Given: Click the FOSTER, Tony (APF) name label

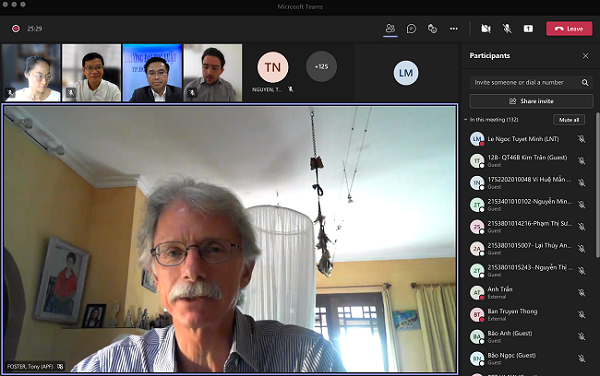Looking at the screenshot, I should (x=30, y=366).
